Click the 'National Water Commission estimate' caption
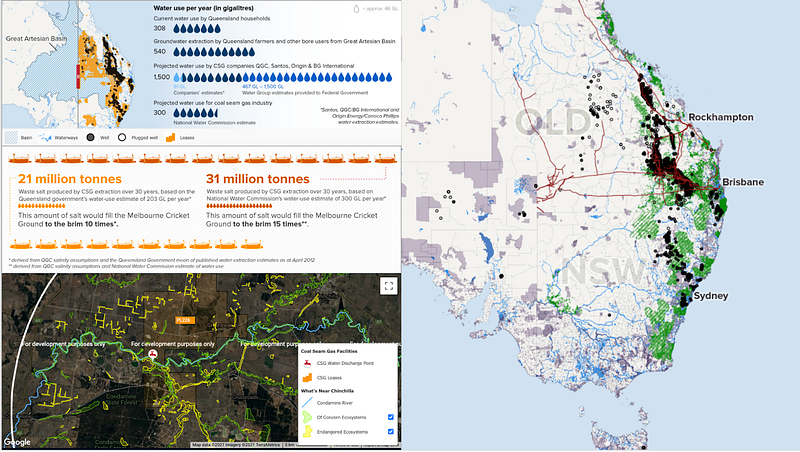800x452 pixels. [214, 122]
